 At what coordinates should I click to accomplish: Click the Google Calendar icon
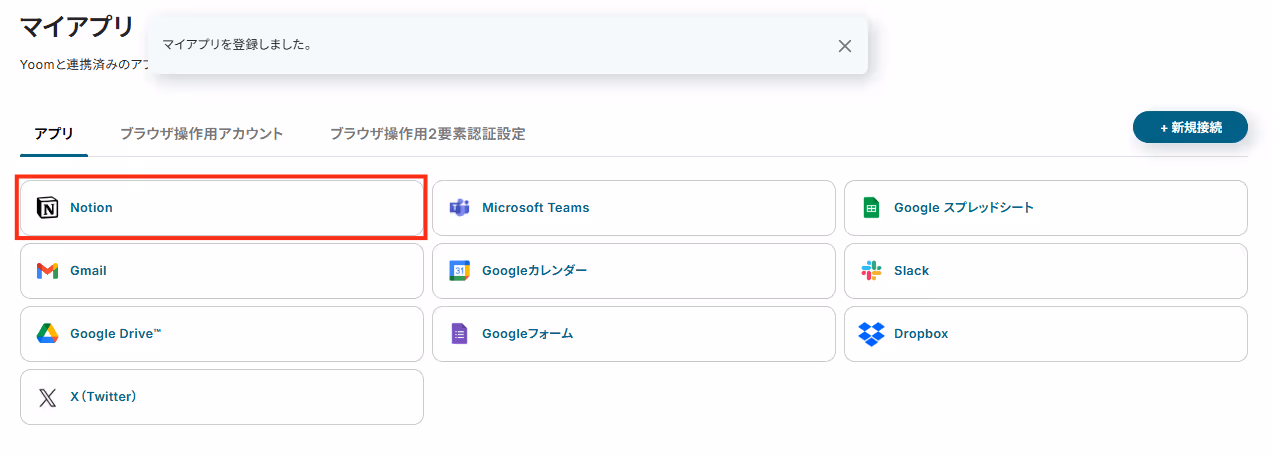click(459, 271)
